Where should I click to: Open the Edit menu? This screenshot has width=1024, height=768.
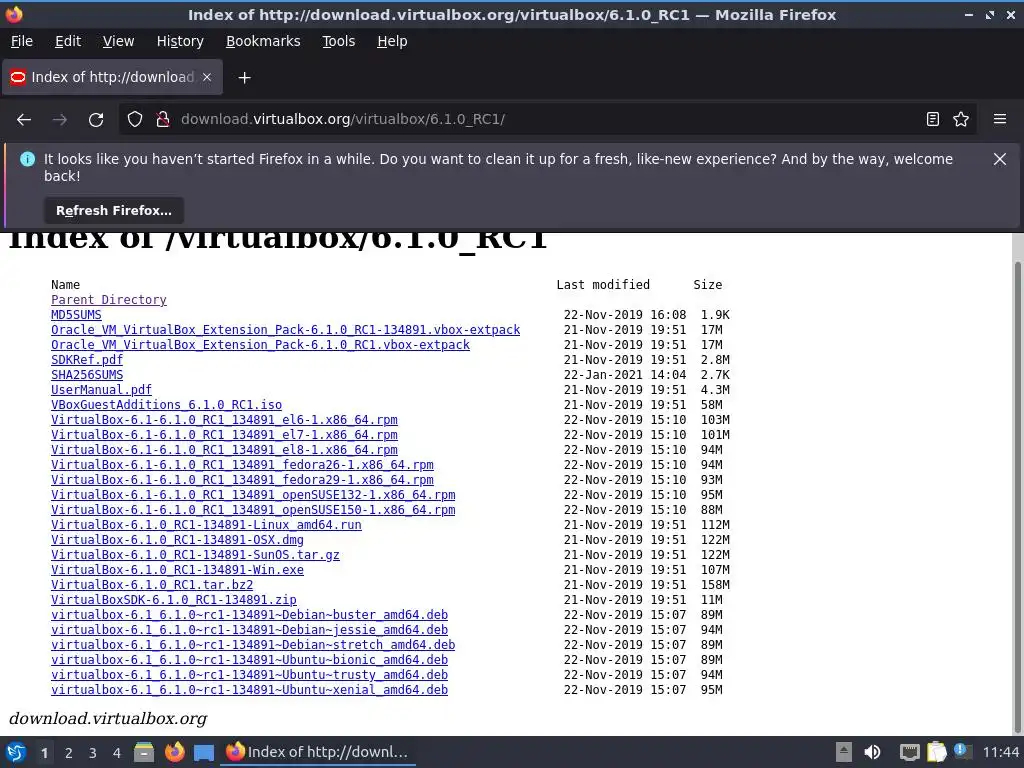(68, 41)
